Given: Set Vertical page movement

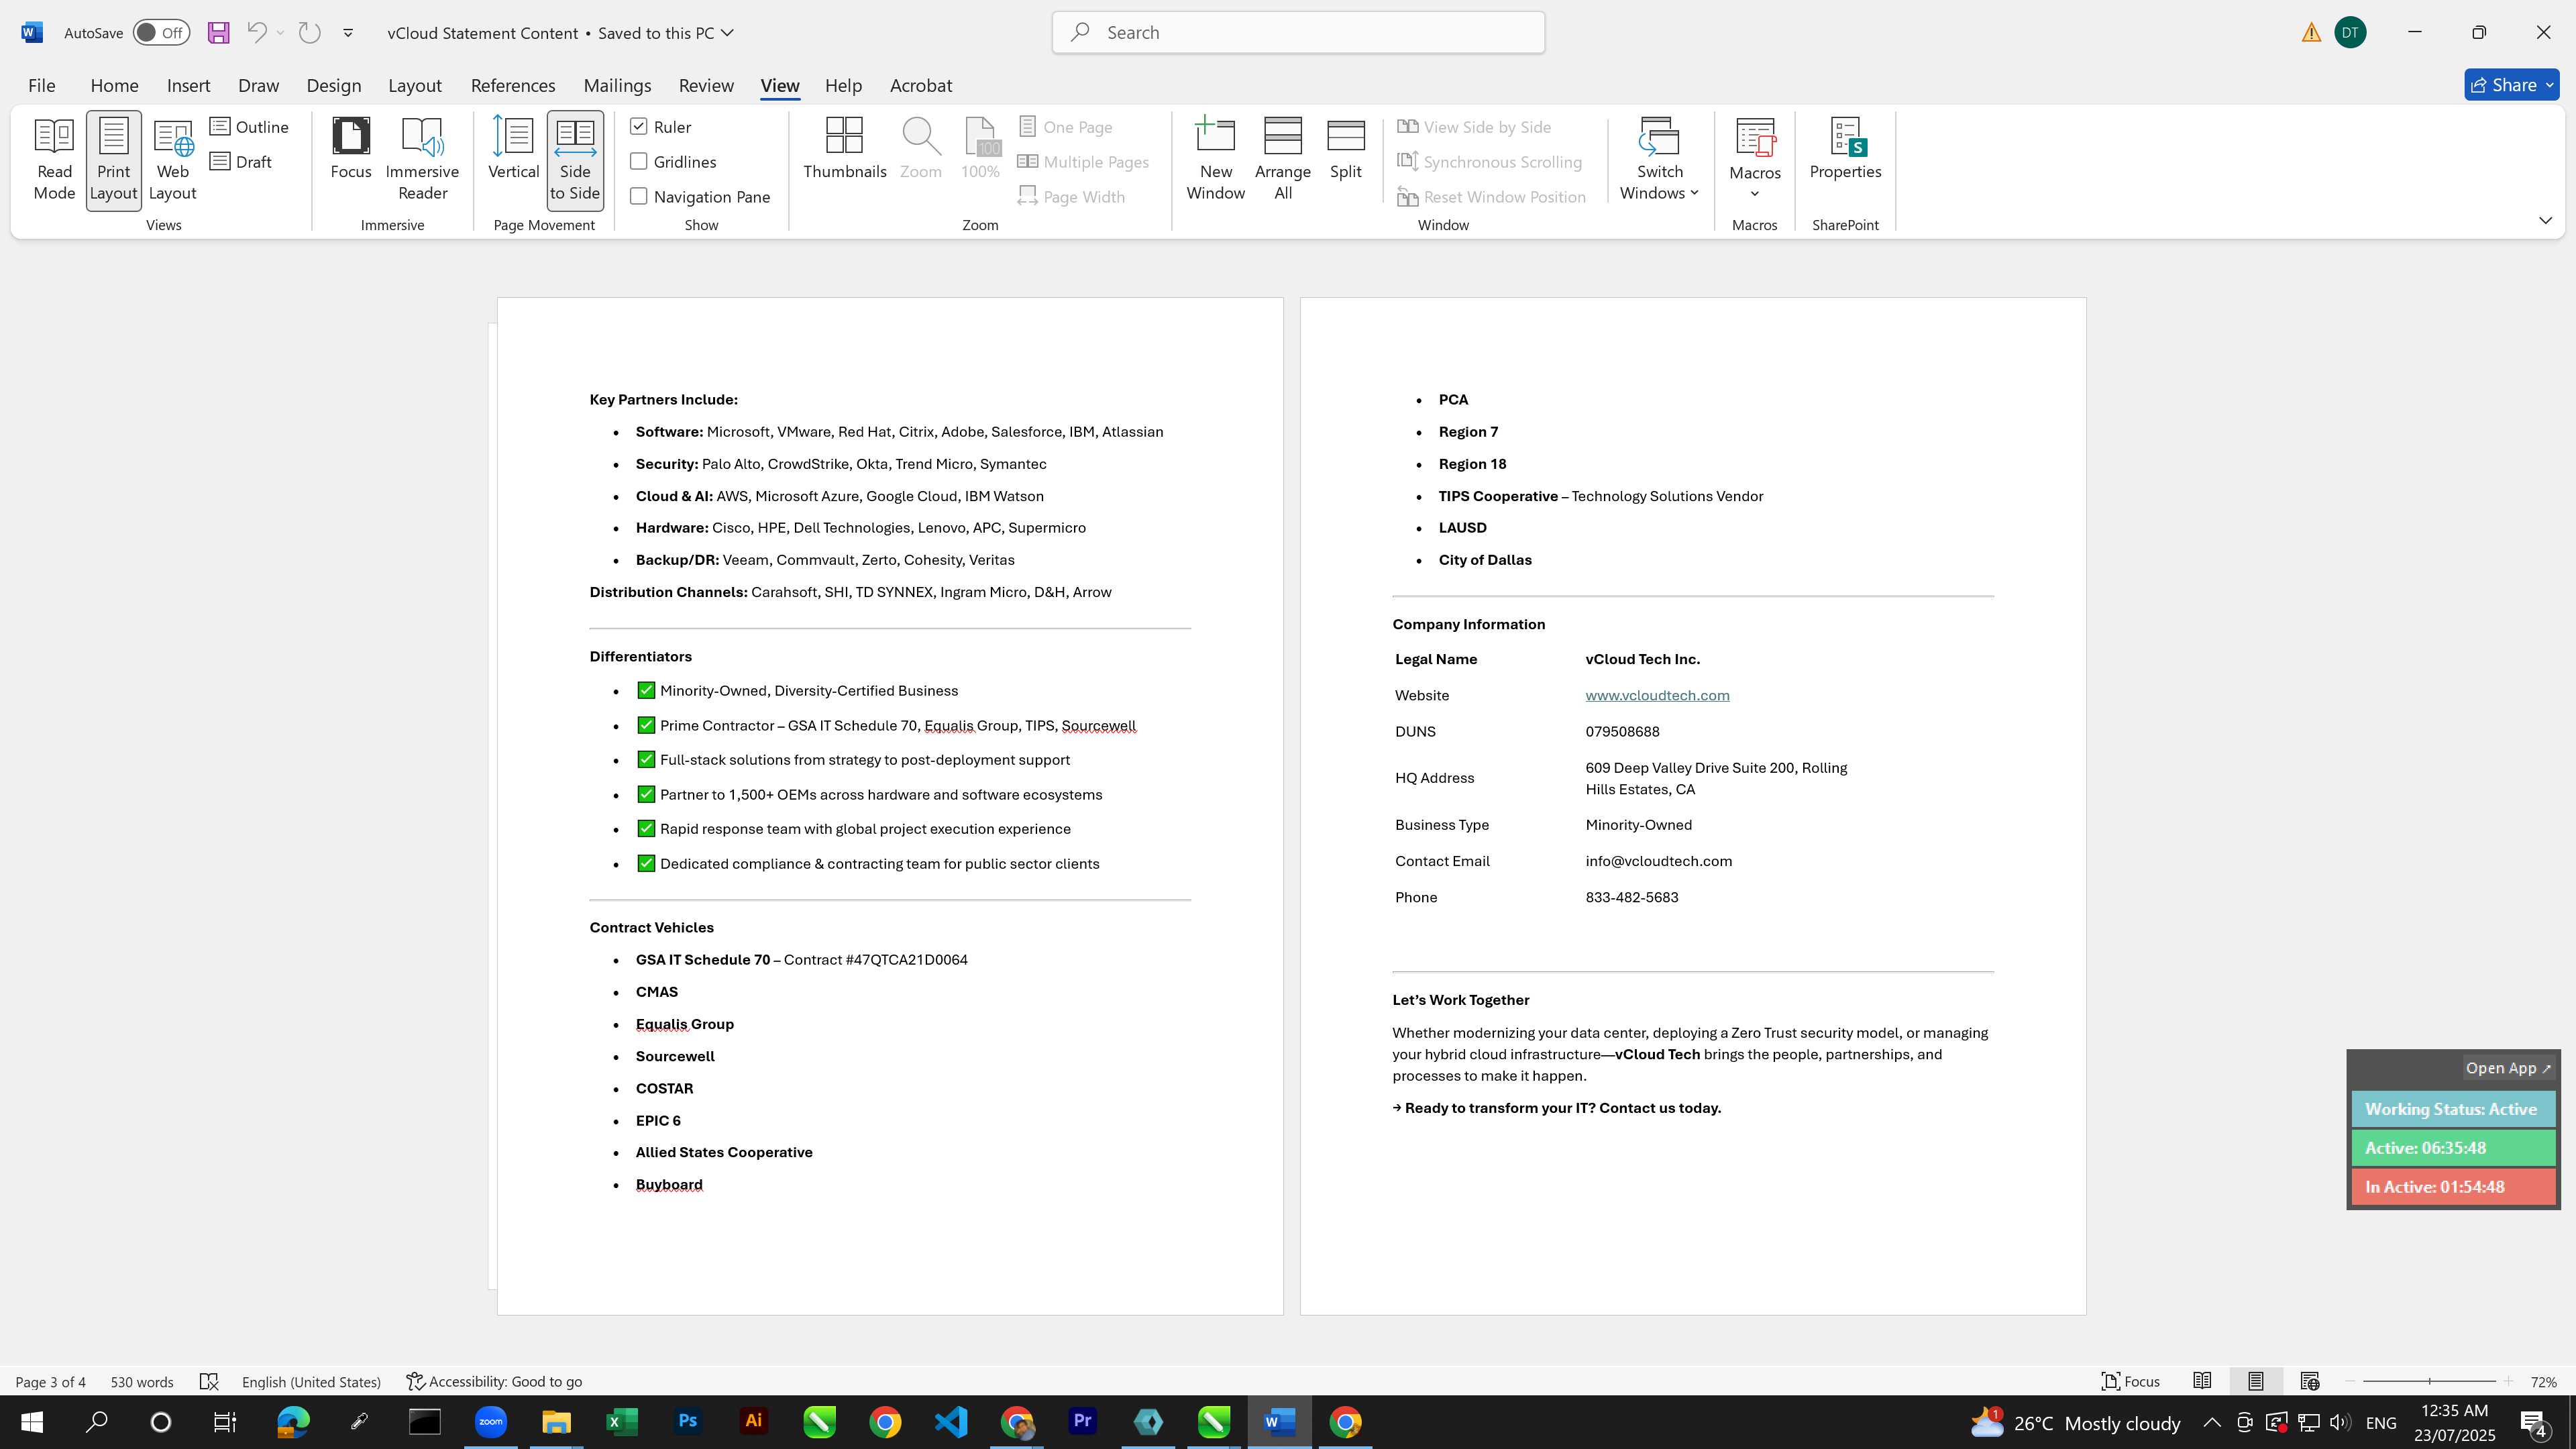Looking at the screenshot, I should tap(513, 150).
